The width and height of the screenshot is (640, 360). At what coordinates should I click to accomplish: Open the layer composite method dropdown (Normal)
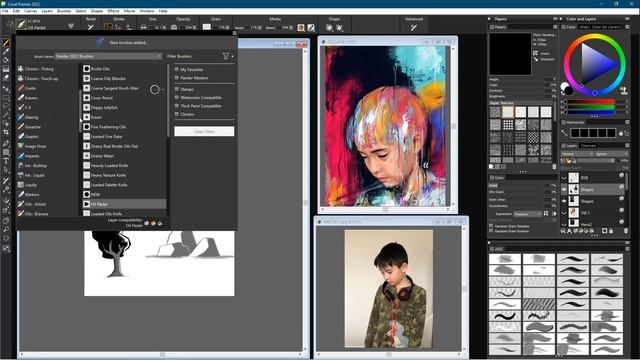click(x=577, y=154)
